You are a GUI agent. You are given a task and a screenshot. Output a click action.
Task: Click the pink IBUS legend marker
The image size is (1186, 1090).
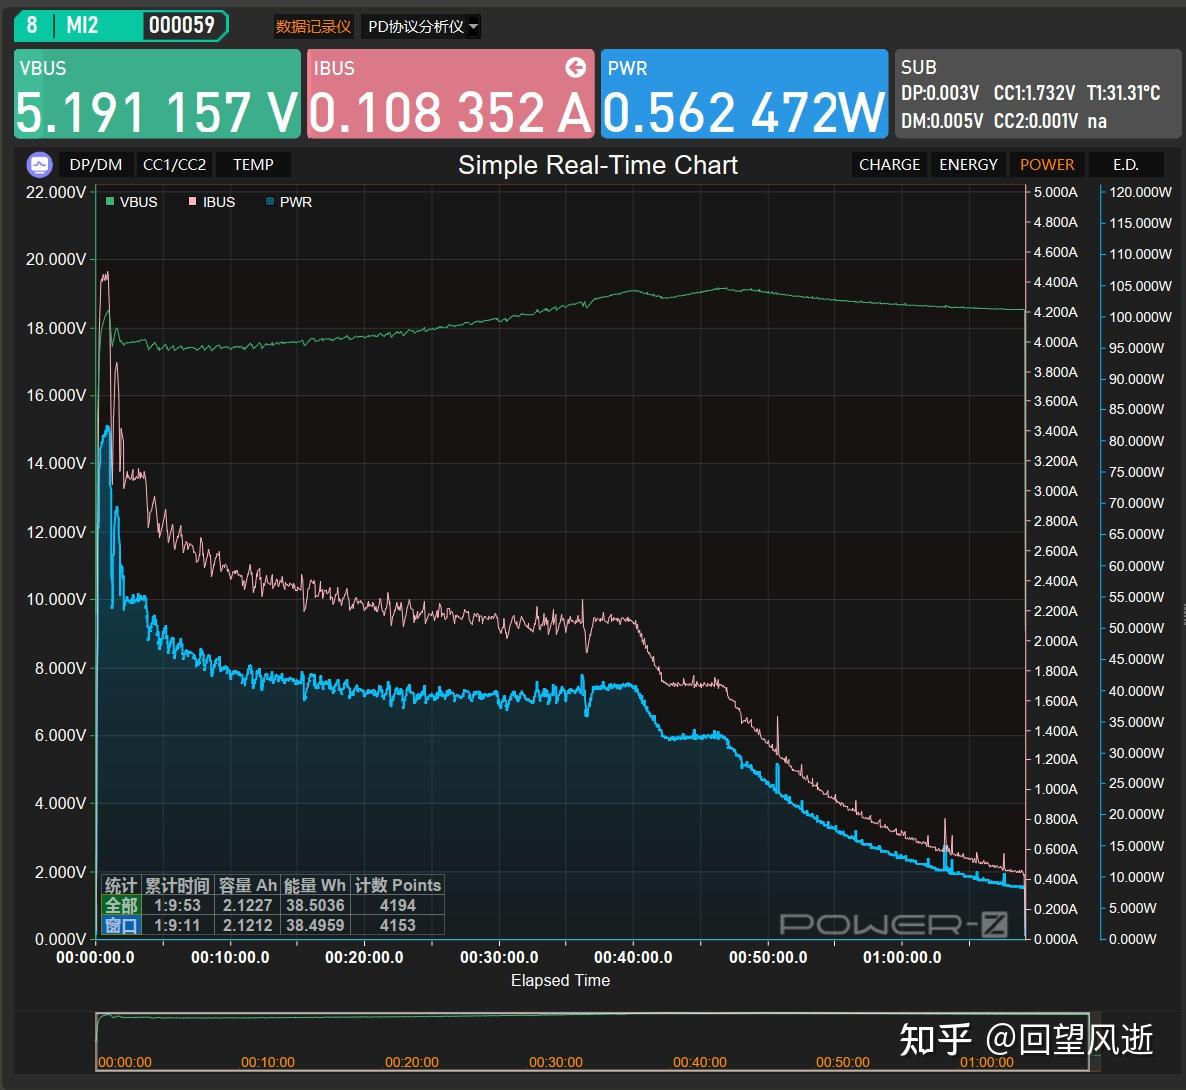192,201
